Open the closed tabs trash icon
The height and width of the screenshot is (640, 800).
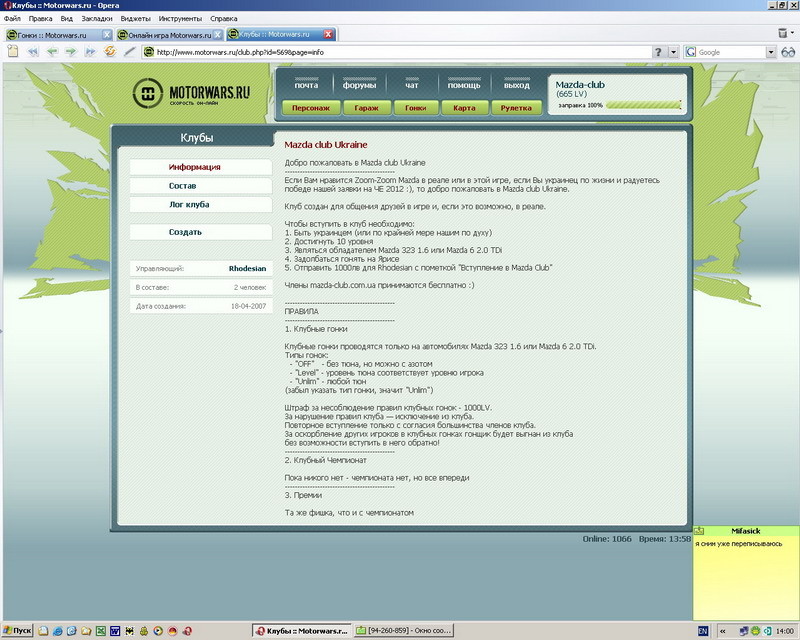tap(783, 33)
